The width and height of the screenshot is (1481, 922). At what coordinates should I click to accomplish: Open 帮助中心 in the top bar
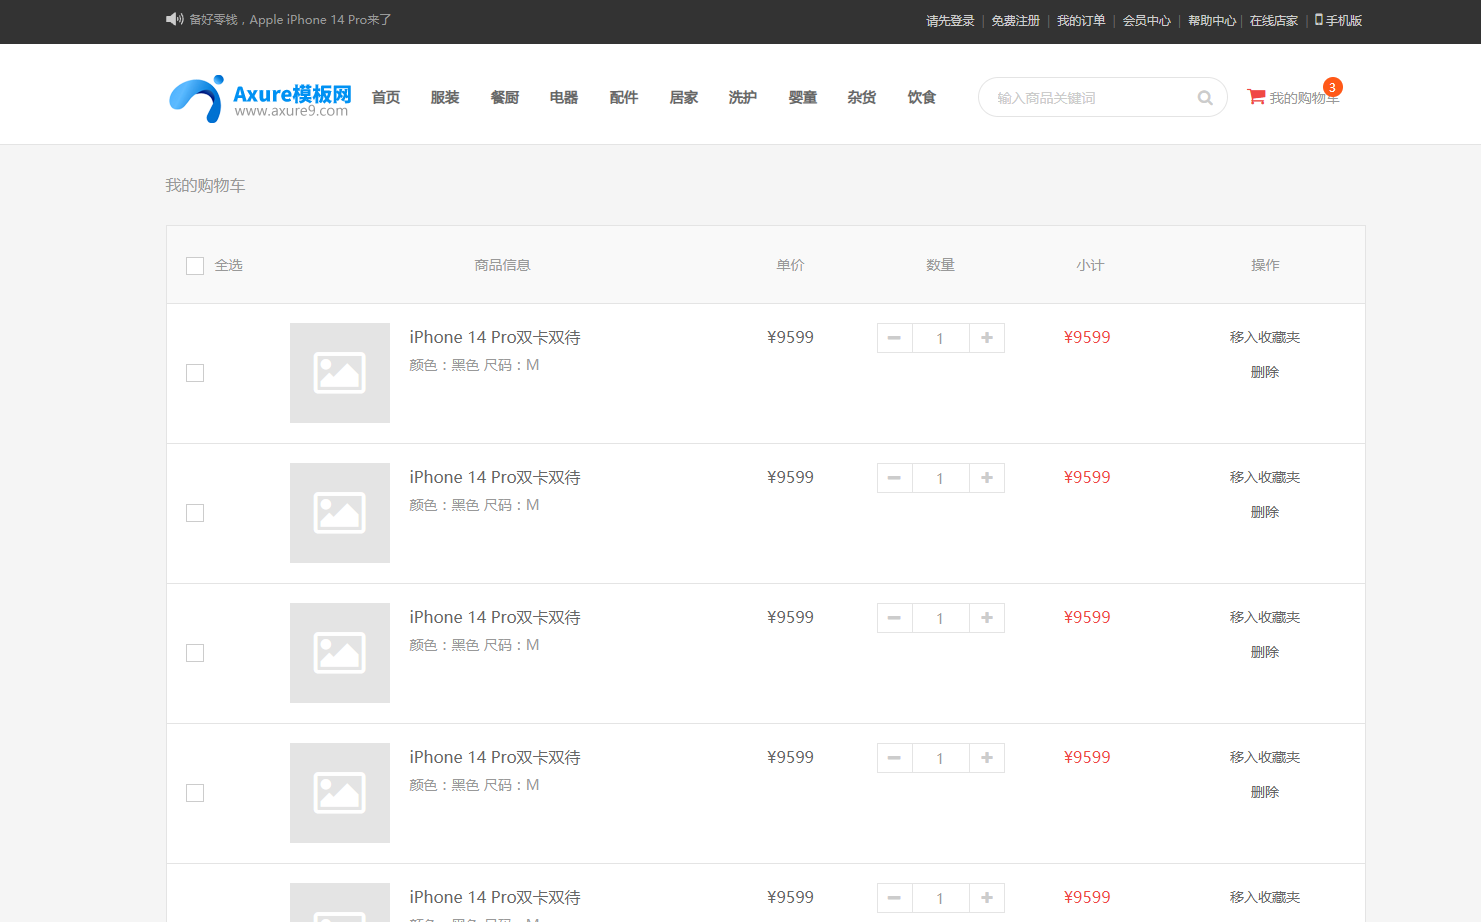1212,20
